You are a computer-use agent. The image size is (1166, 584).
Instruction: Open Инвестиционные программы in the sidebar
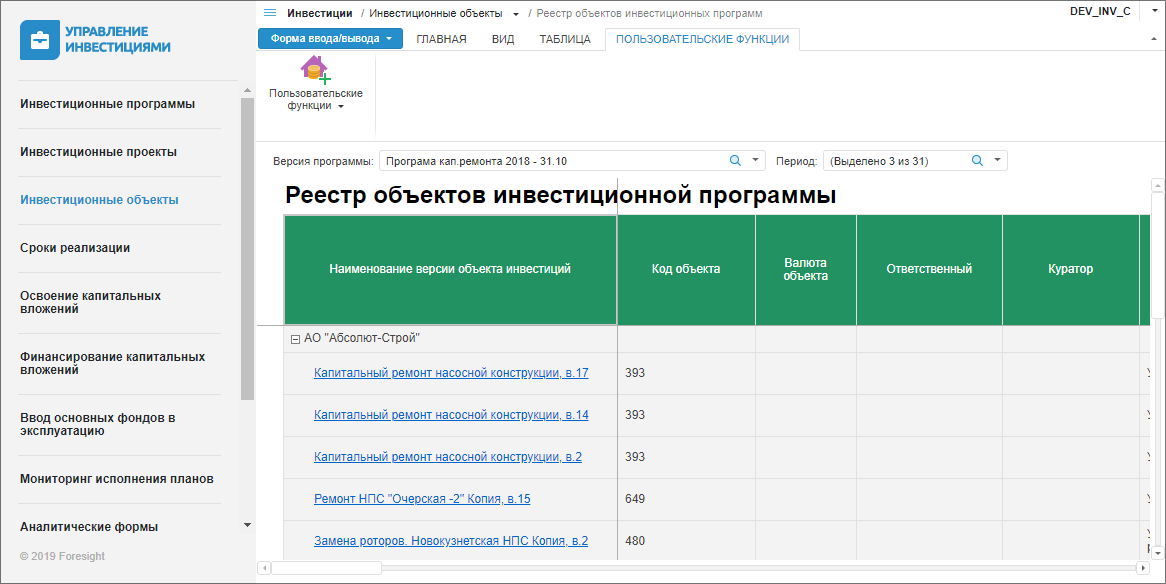[107, 104]
